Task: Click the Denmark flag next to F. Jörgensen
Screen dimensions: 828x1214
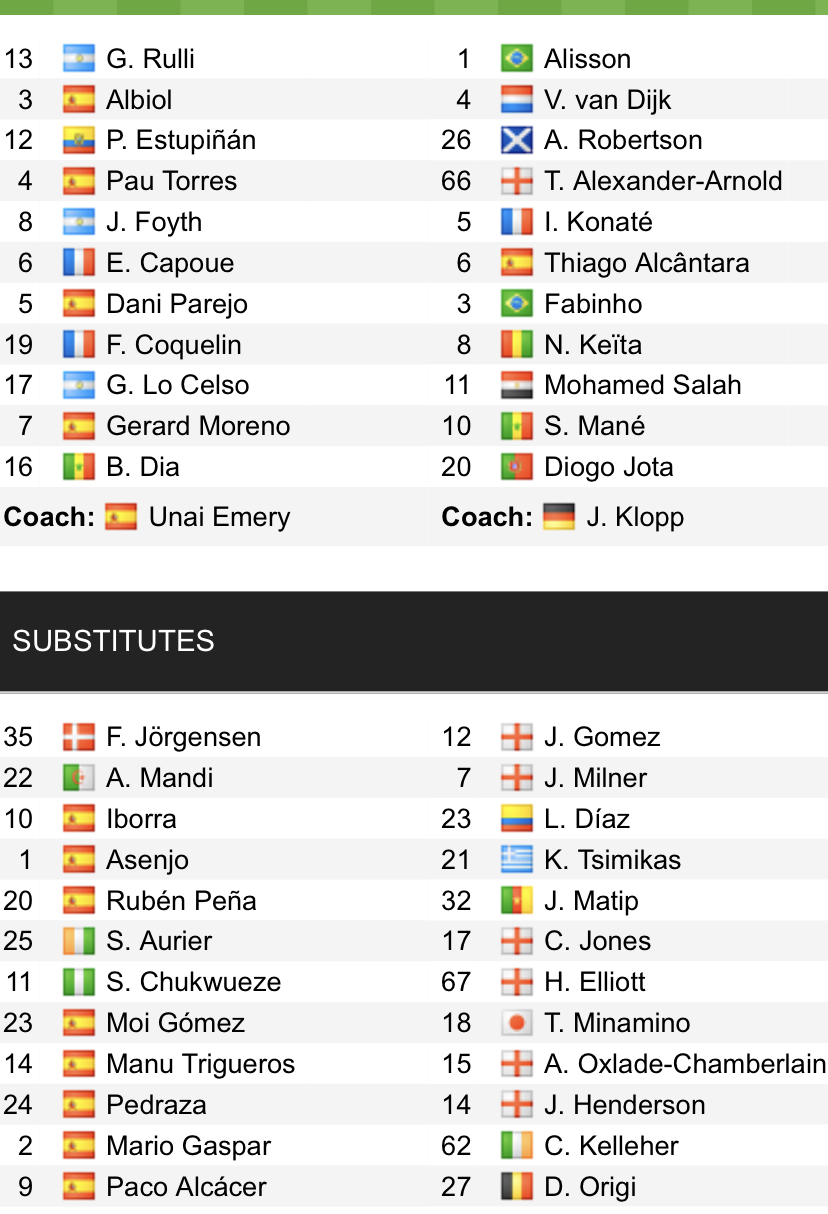Action: pos(78,738)
